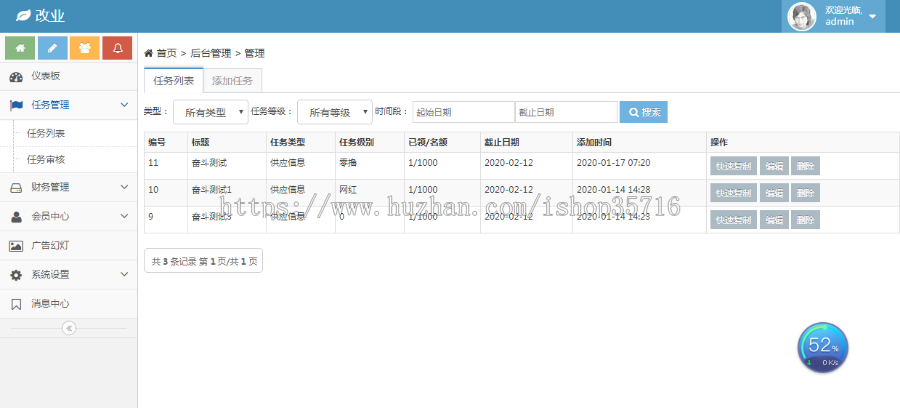The height and width of the screenshot is (408, 900).
Task: Open the admin account dropdown arrow
Action: 873,16
